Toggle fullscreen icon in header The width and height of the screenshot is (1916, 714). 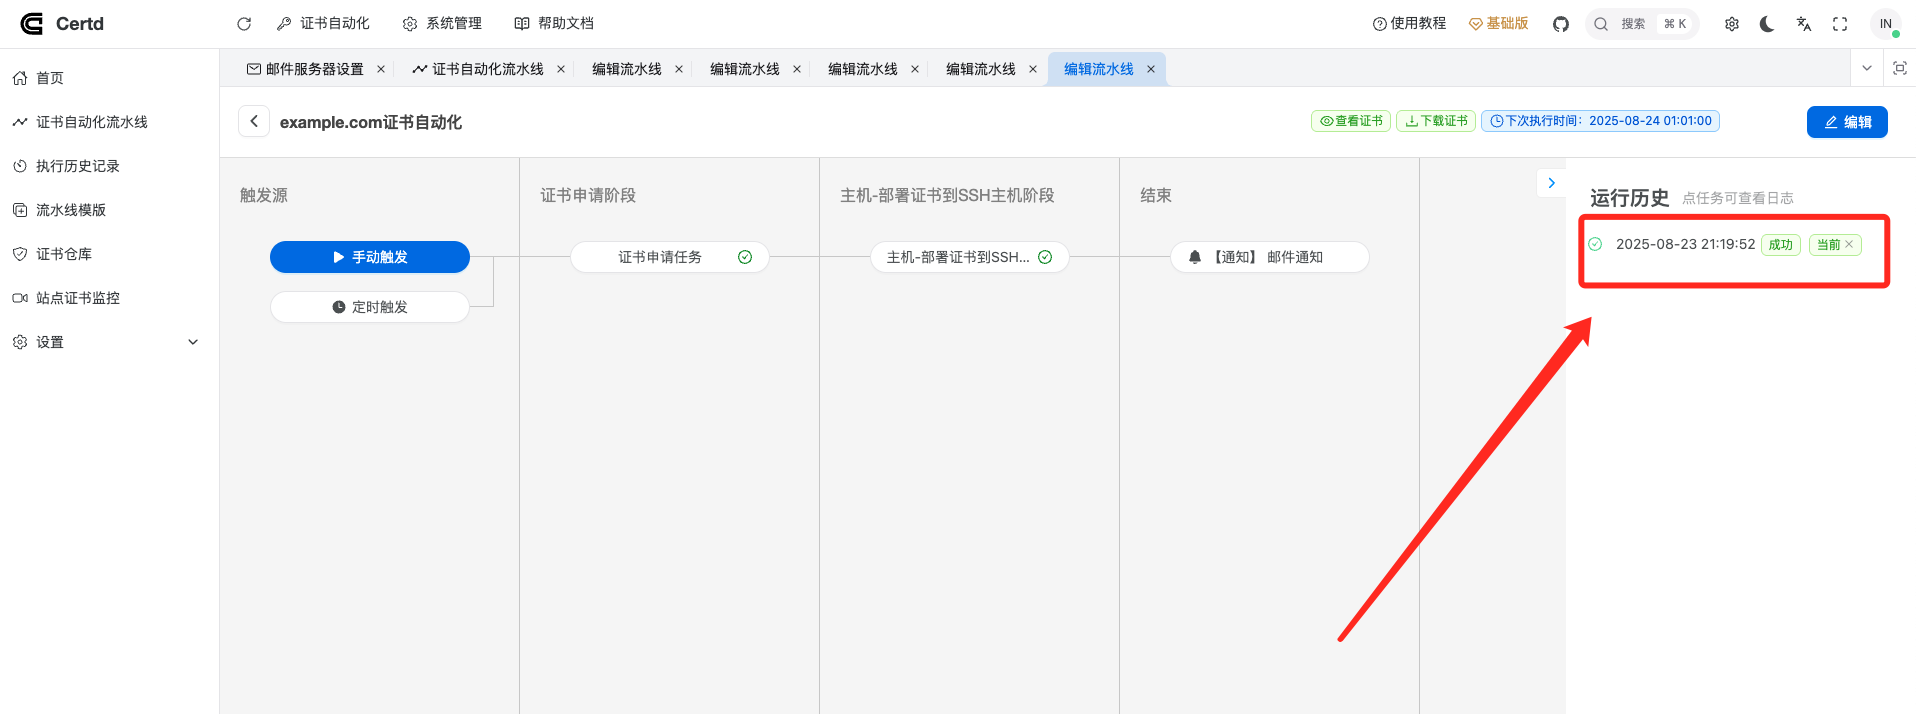click(x=1840, y=24)
